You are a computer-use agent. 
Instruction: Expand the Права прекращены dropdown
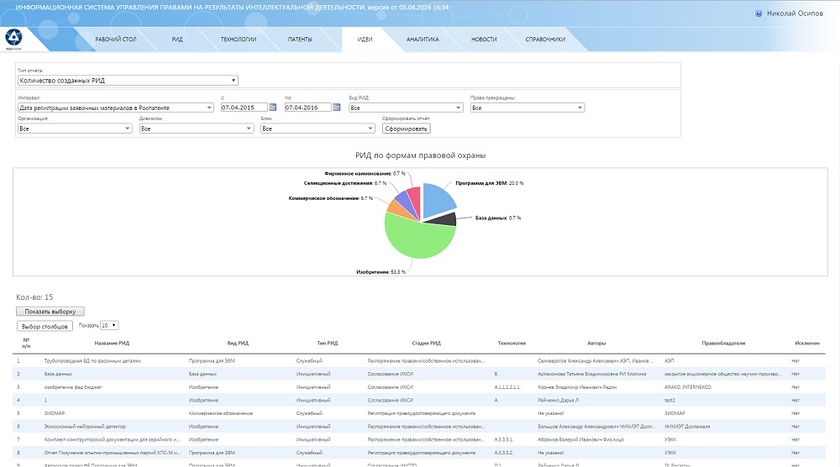pos(527,107)
